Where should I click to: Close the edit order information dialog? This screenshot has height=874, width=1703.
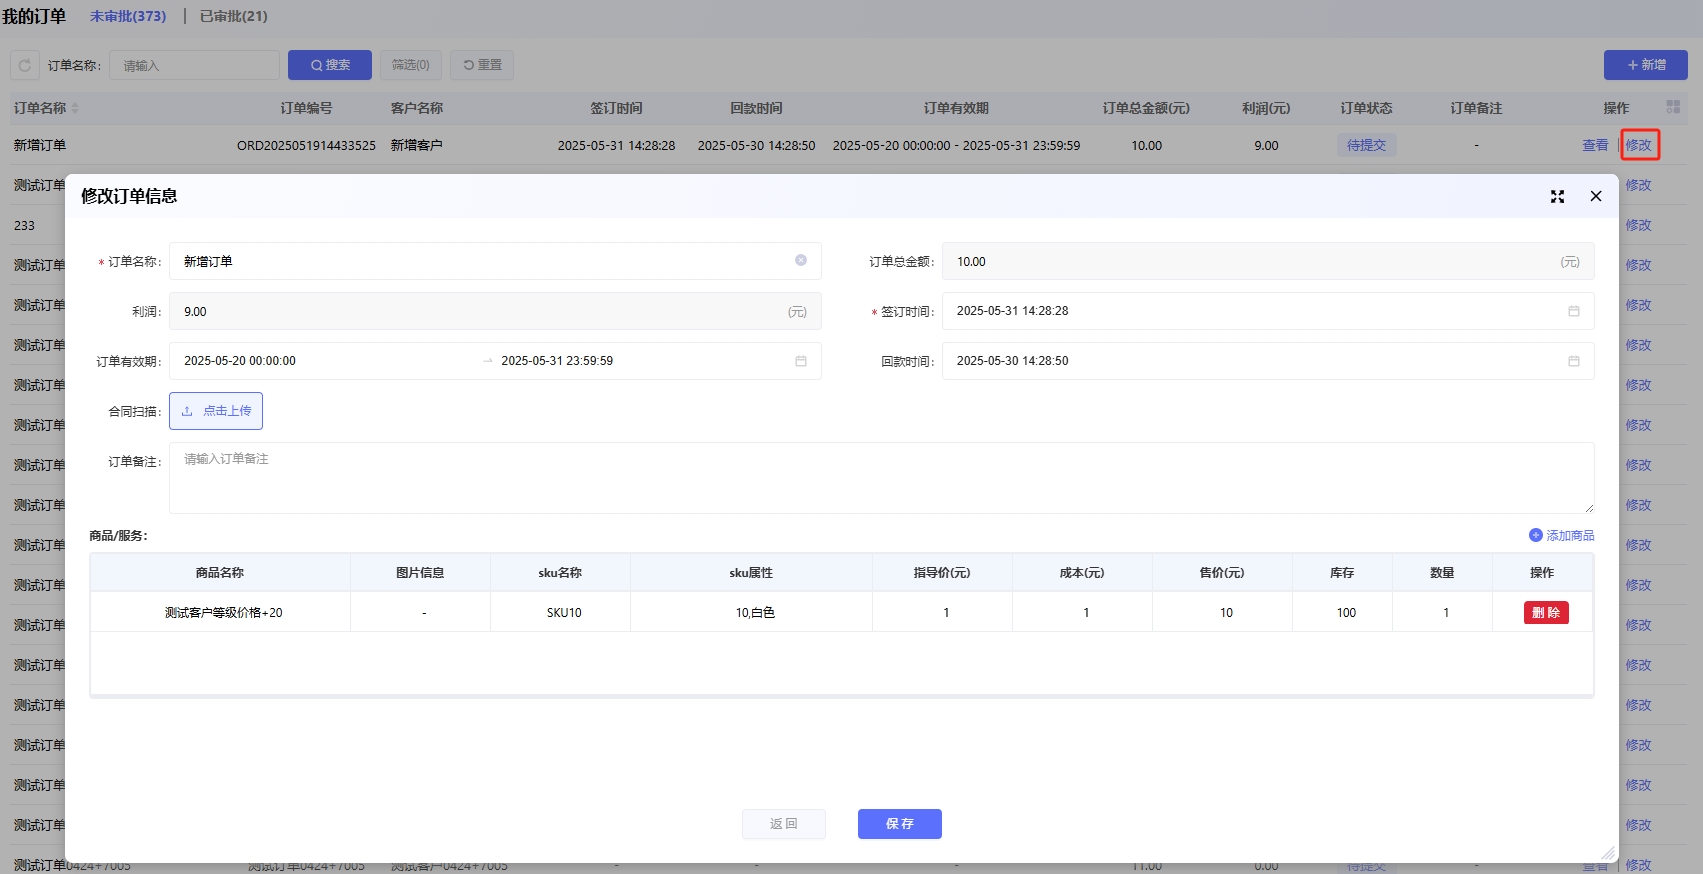[1596, 197]
